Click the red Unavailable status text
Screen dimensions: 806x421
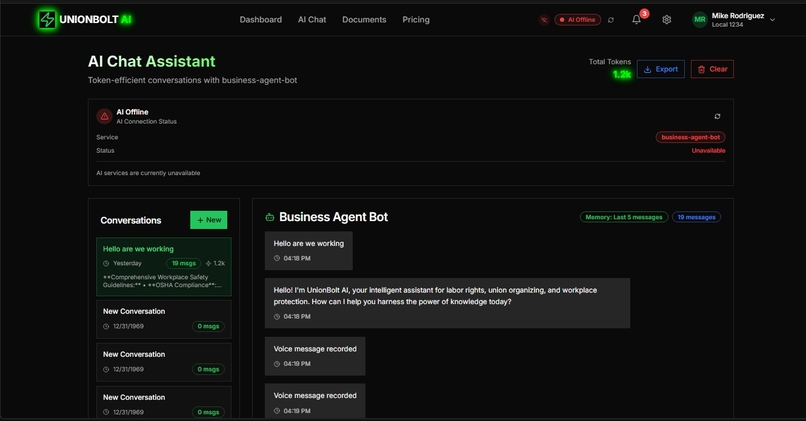coord(708,151)
